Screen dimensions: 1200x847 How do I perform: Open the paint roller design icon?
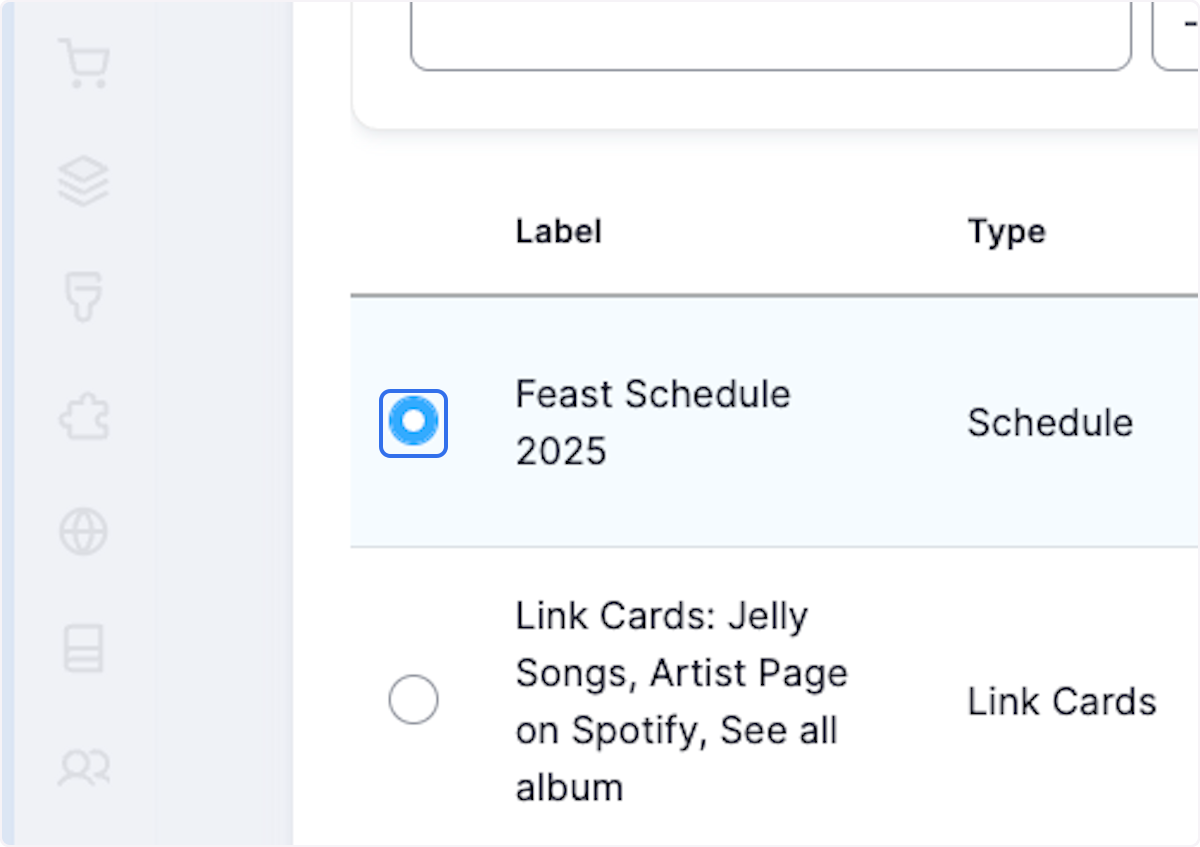point(84,296)
